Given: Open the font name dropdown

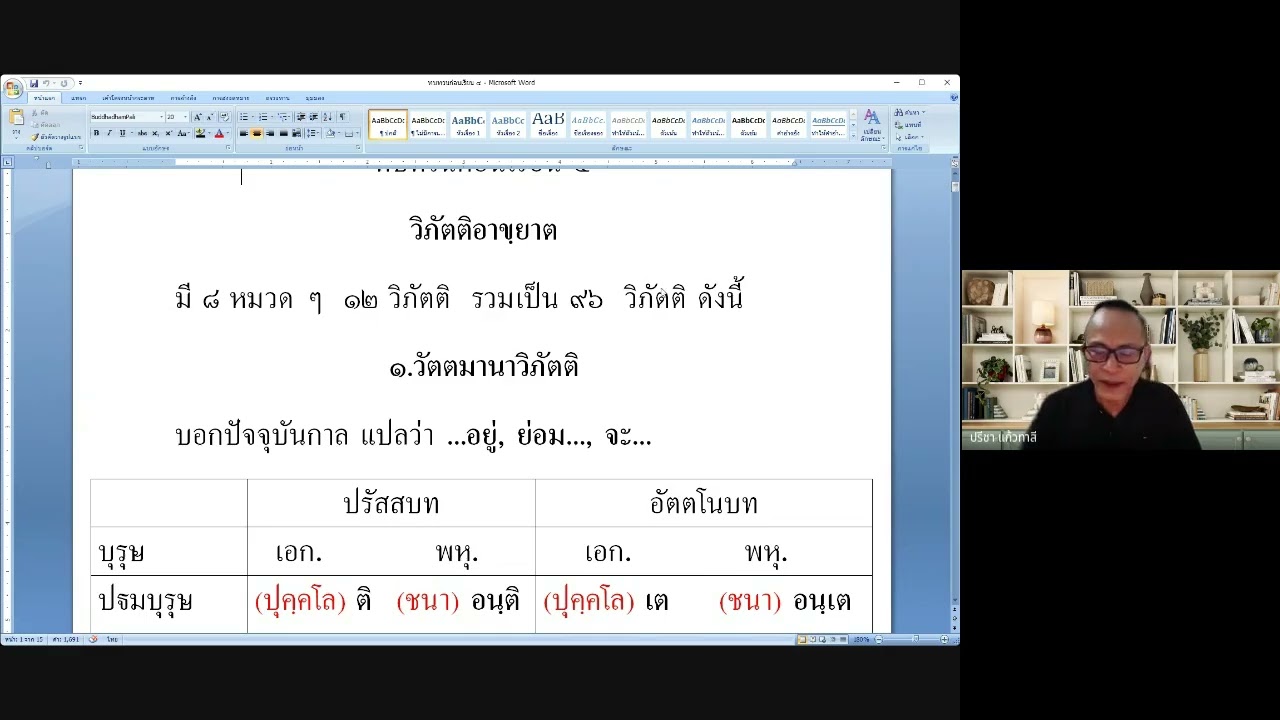Looking at the screenshot, I should (161, 117).
